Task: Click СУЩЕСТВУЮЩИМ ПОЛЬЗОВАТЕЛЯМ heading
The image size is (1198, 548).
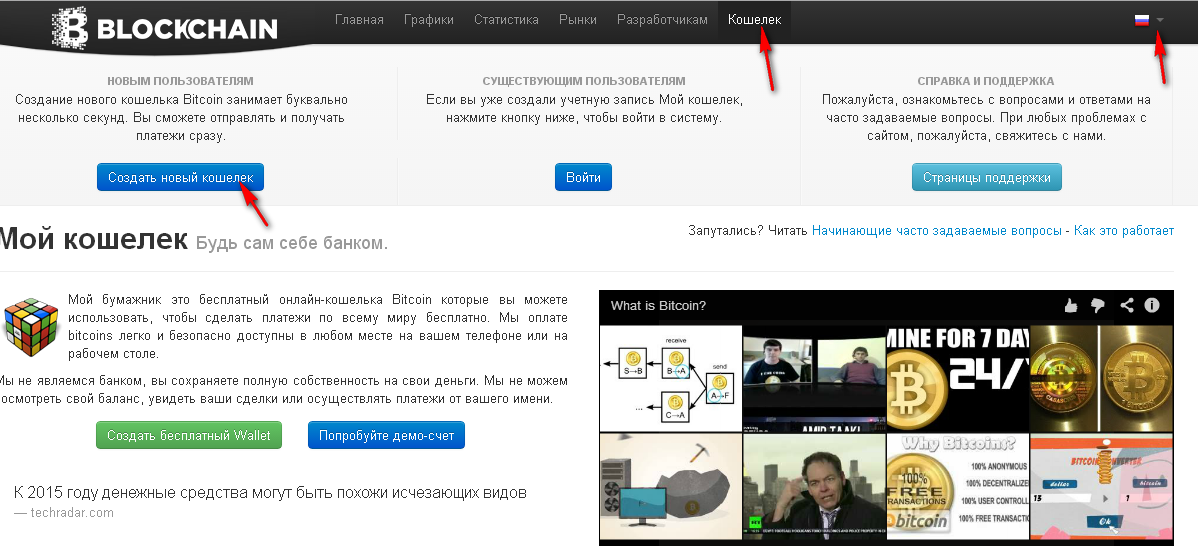Action: click(584, 80)
